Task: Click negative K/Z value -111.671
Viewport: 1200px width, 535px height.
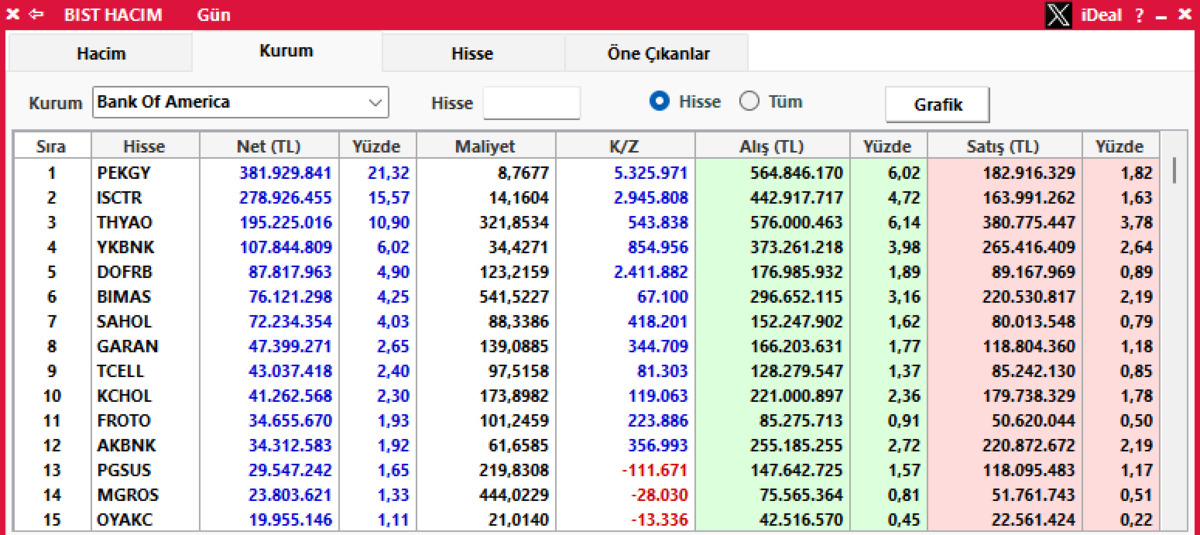Action: pos(656,470)
